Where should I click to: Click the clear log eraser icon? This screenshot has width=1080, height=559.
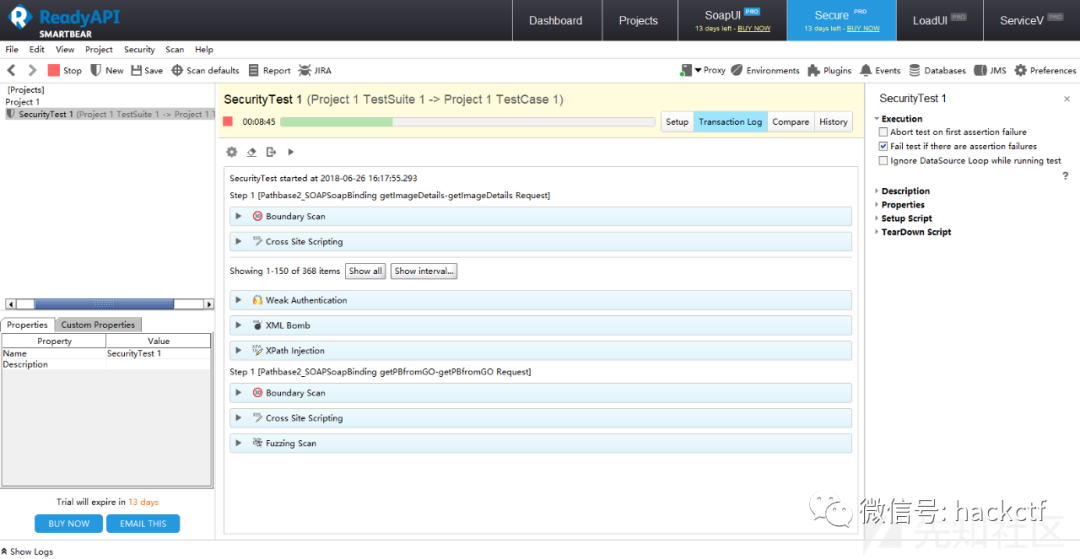[x=252, y=151]
